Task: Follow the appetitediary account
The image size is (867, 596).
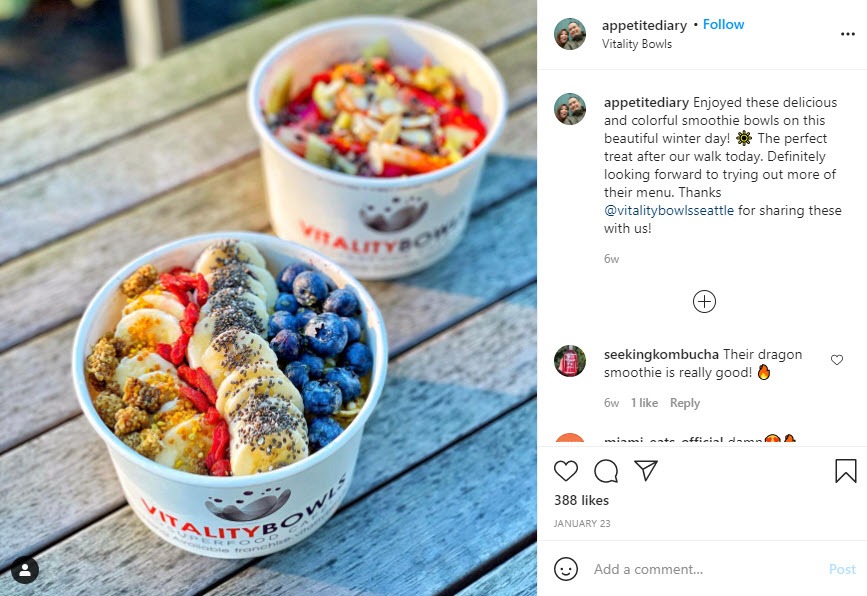Action: click(723, 24)
